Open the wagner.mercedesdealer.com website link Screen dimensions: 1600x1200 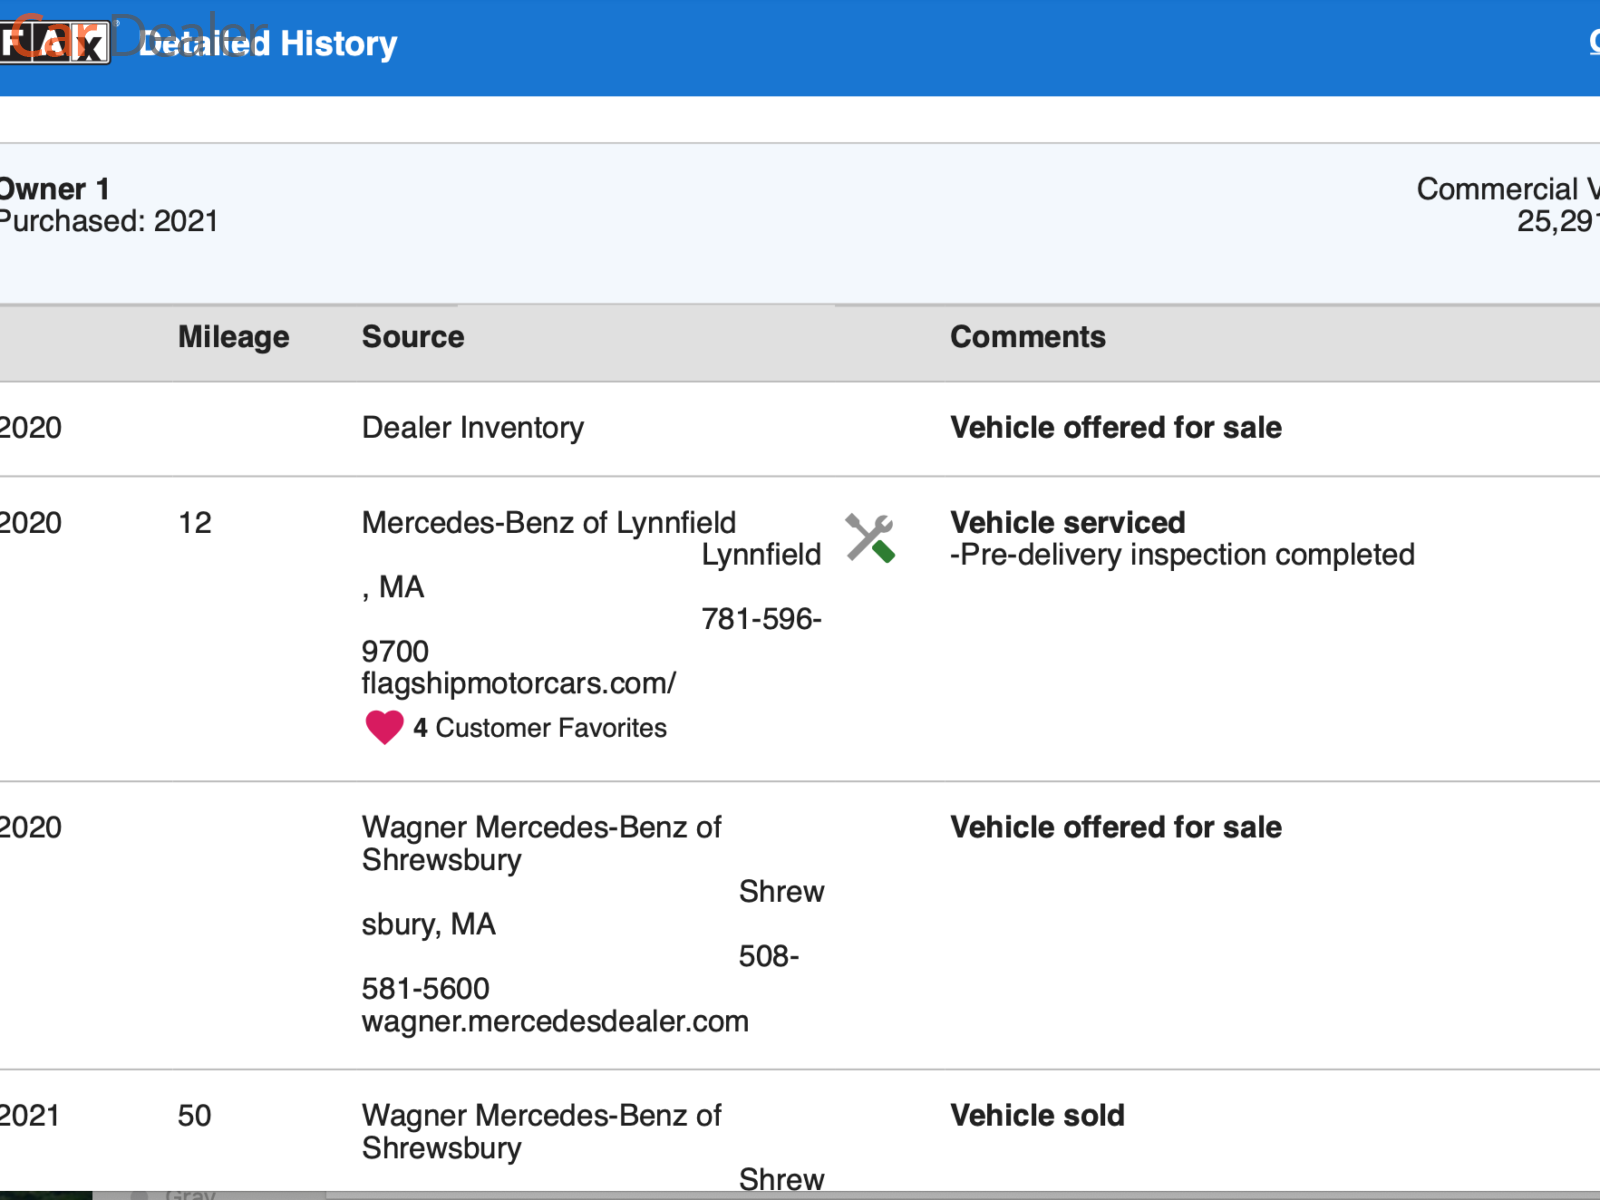pos(555,1021)
